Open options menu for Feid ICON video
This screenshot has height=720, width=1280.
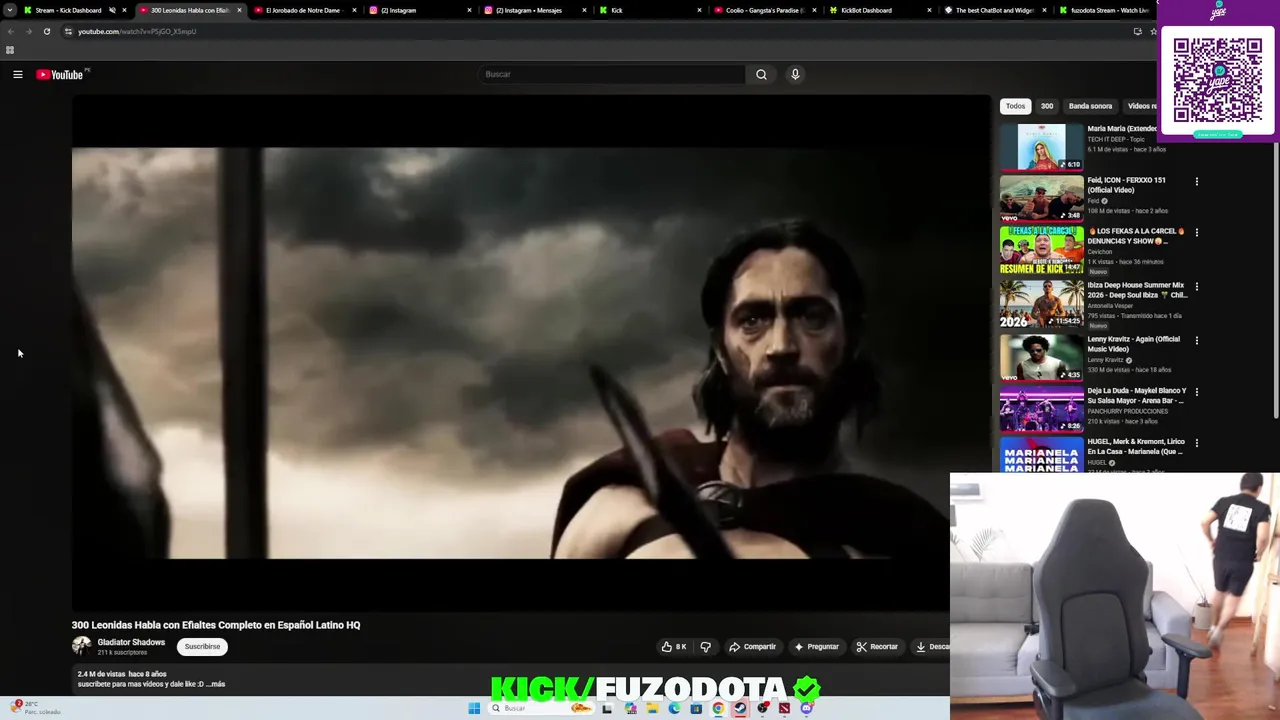click(1196, 181)
